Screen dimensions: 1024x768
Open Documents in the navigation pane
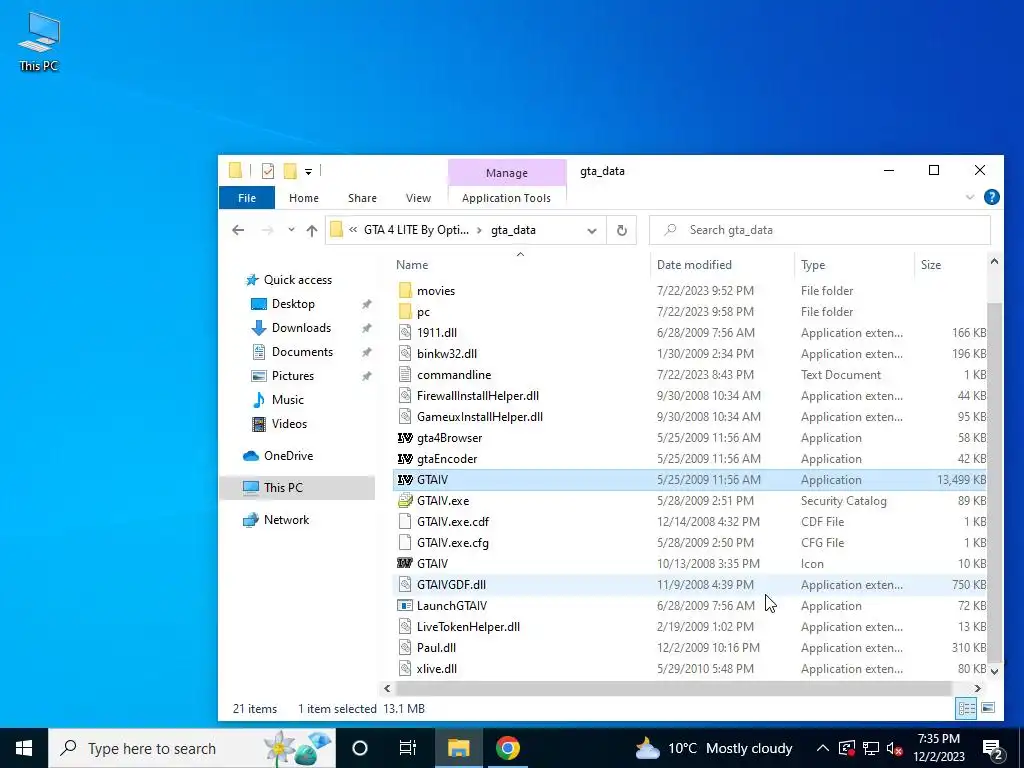pos(302,352)
